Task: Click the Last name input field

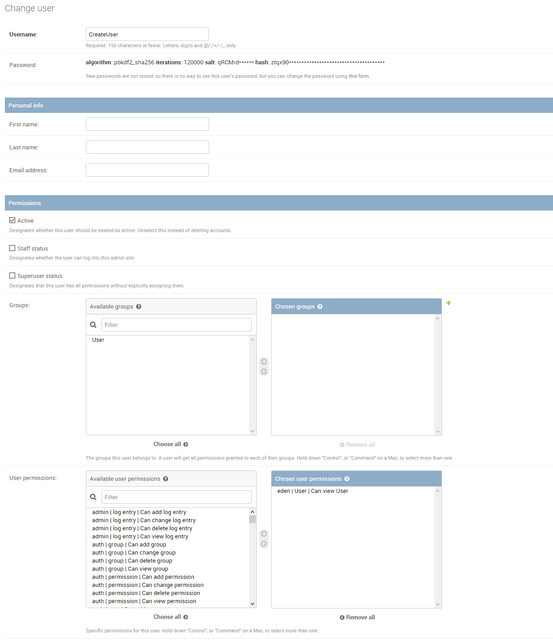Action: pyautogui.click(x=147, y=147)
